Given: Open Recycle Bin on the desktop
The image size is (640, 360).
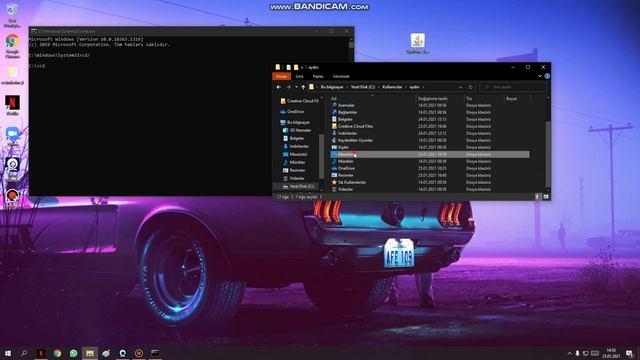Looking at the screenshot, I should (12, 14).
